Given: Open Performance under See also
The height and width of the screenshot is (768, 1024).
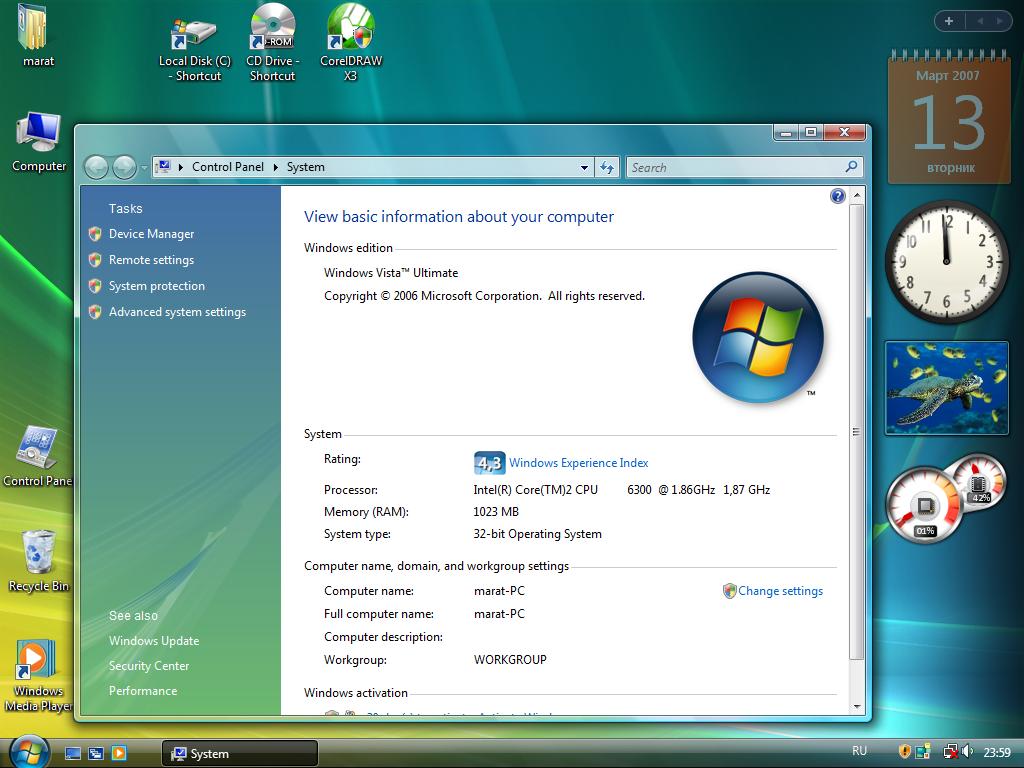Looking at the screenshot, I should (143, 690).
